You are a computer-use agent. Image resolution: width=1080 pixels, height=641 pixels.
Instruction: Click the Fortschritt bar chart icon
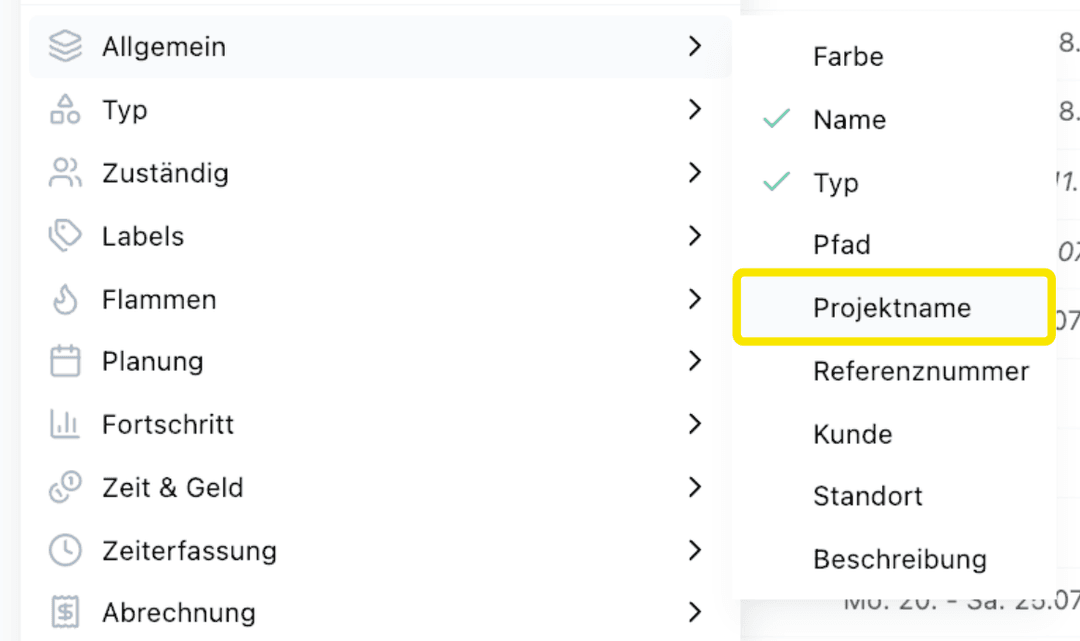(65, 424)
